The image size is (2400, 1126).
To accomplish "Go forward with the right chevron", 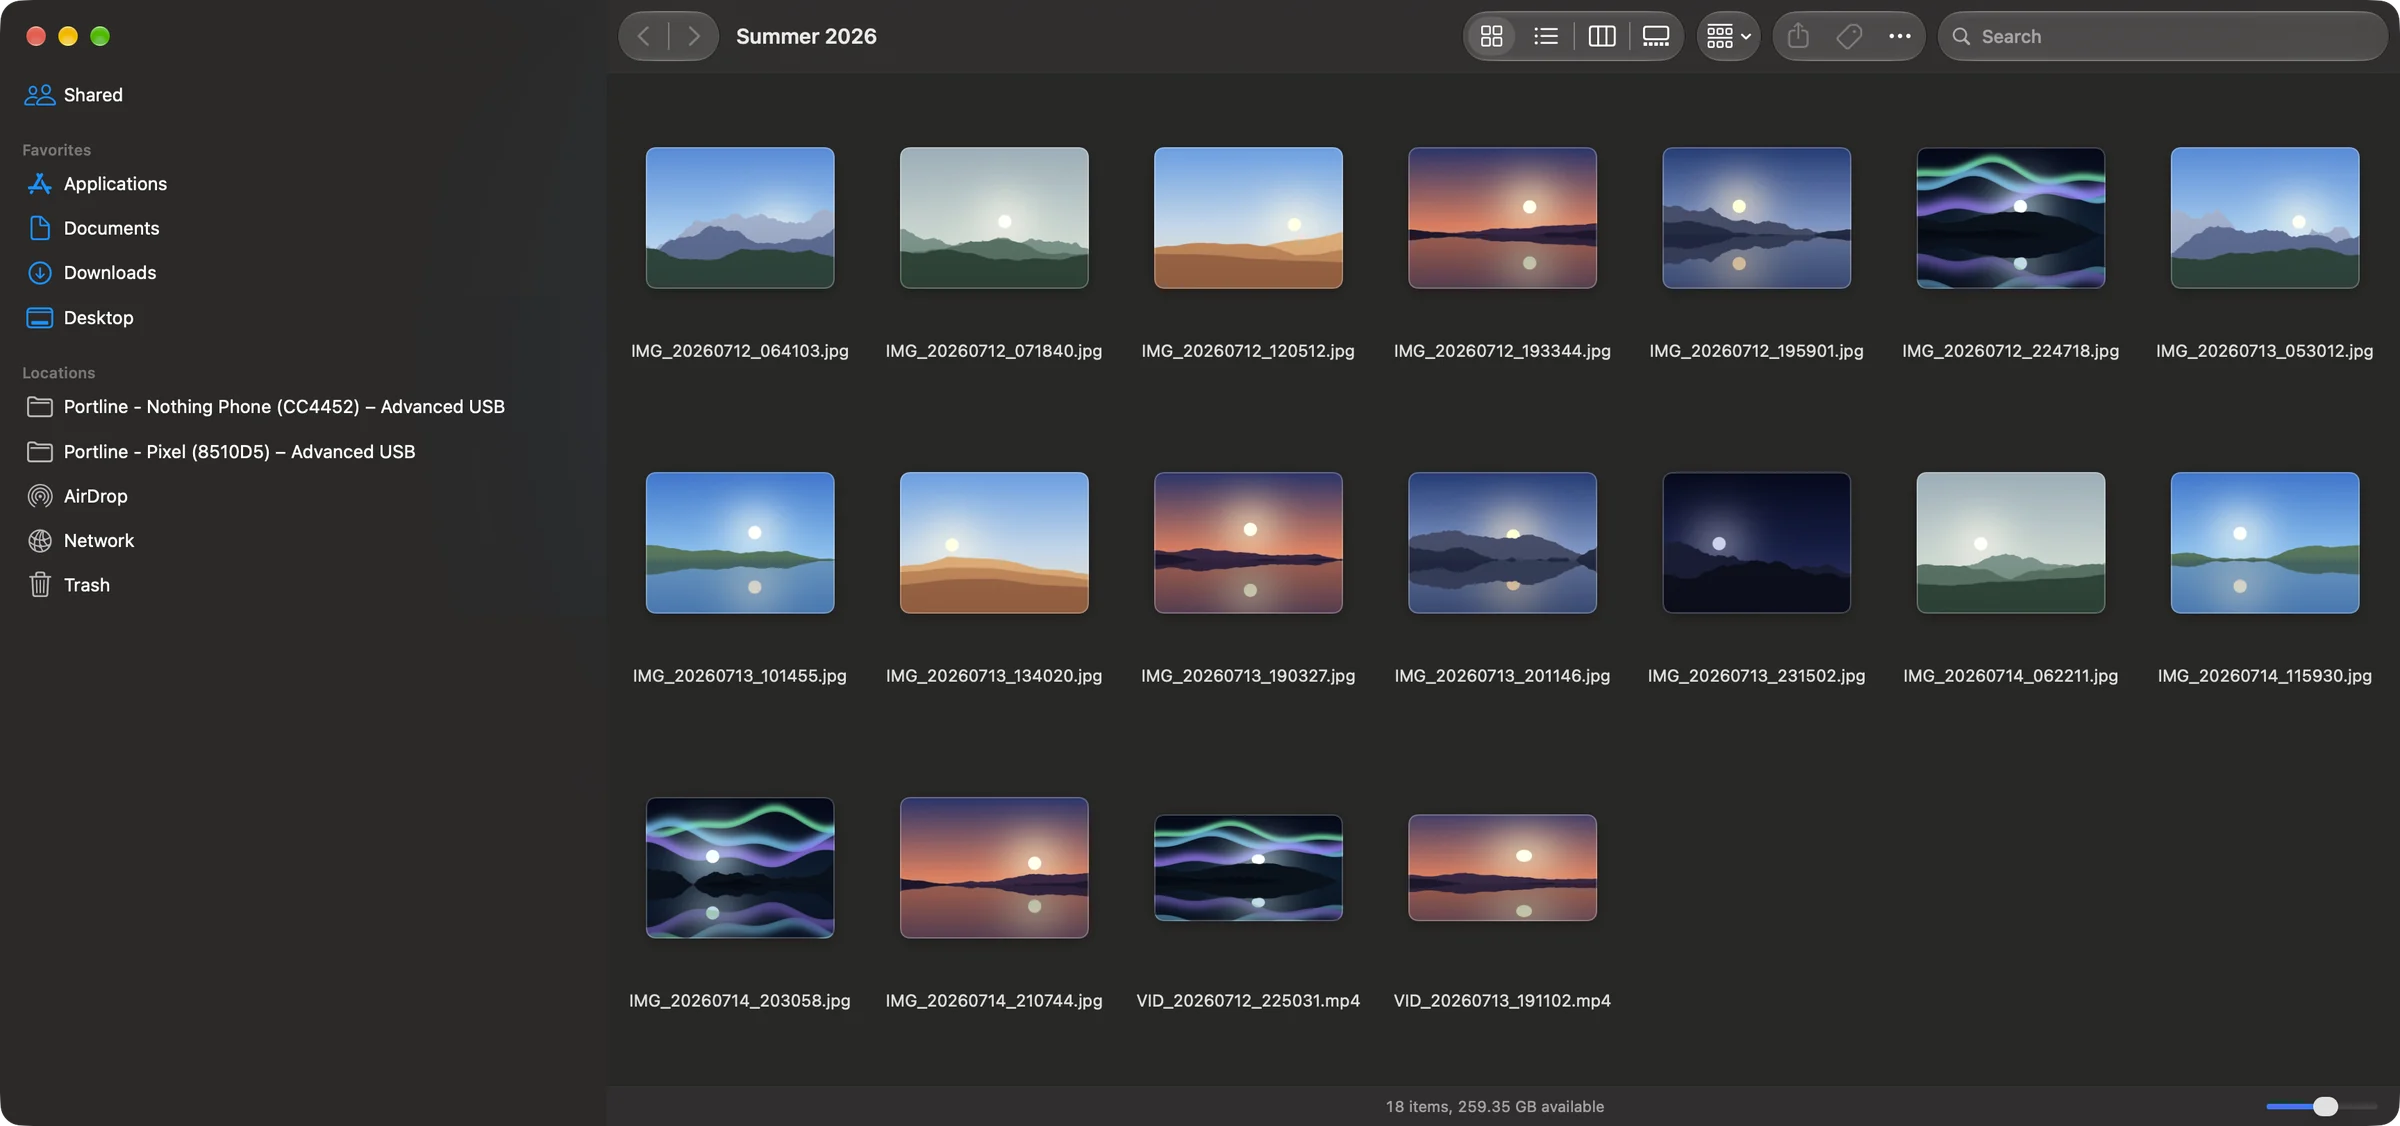I will 694,36.
